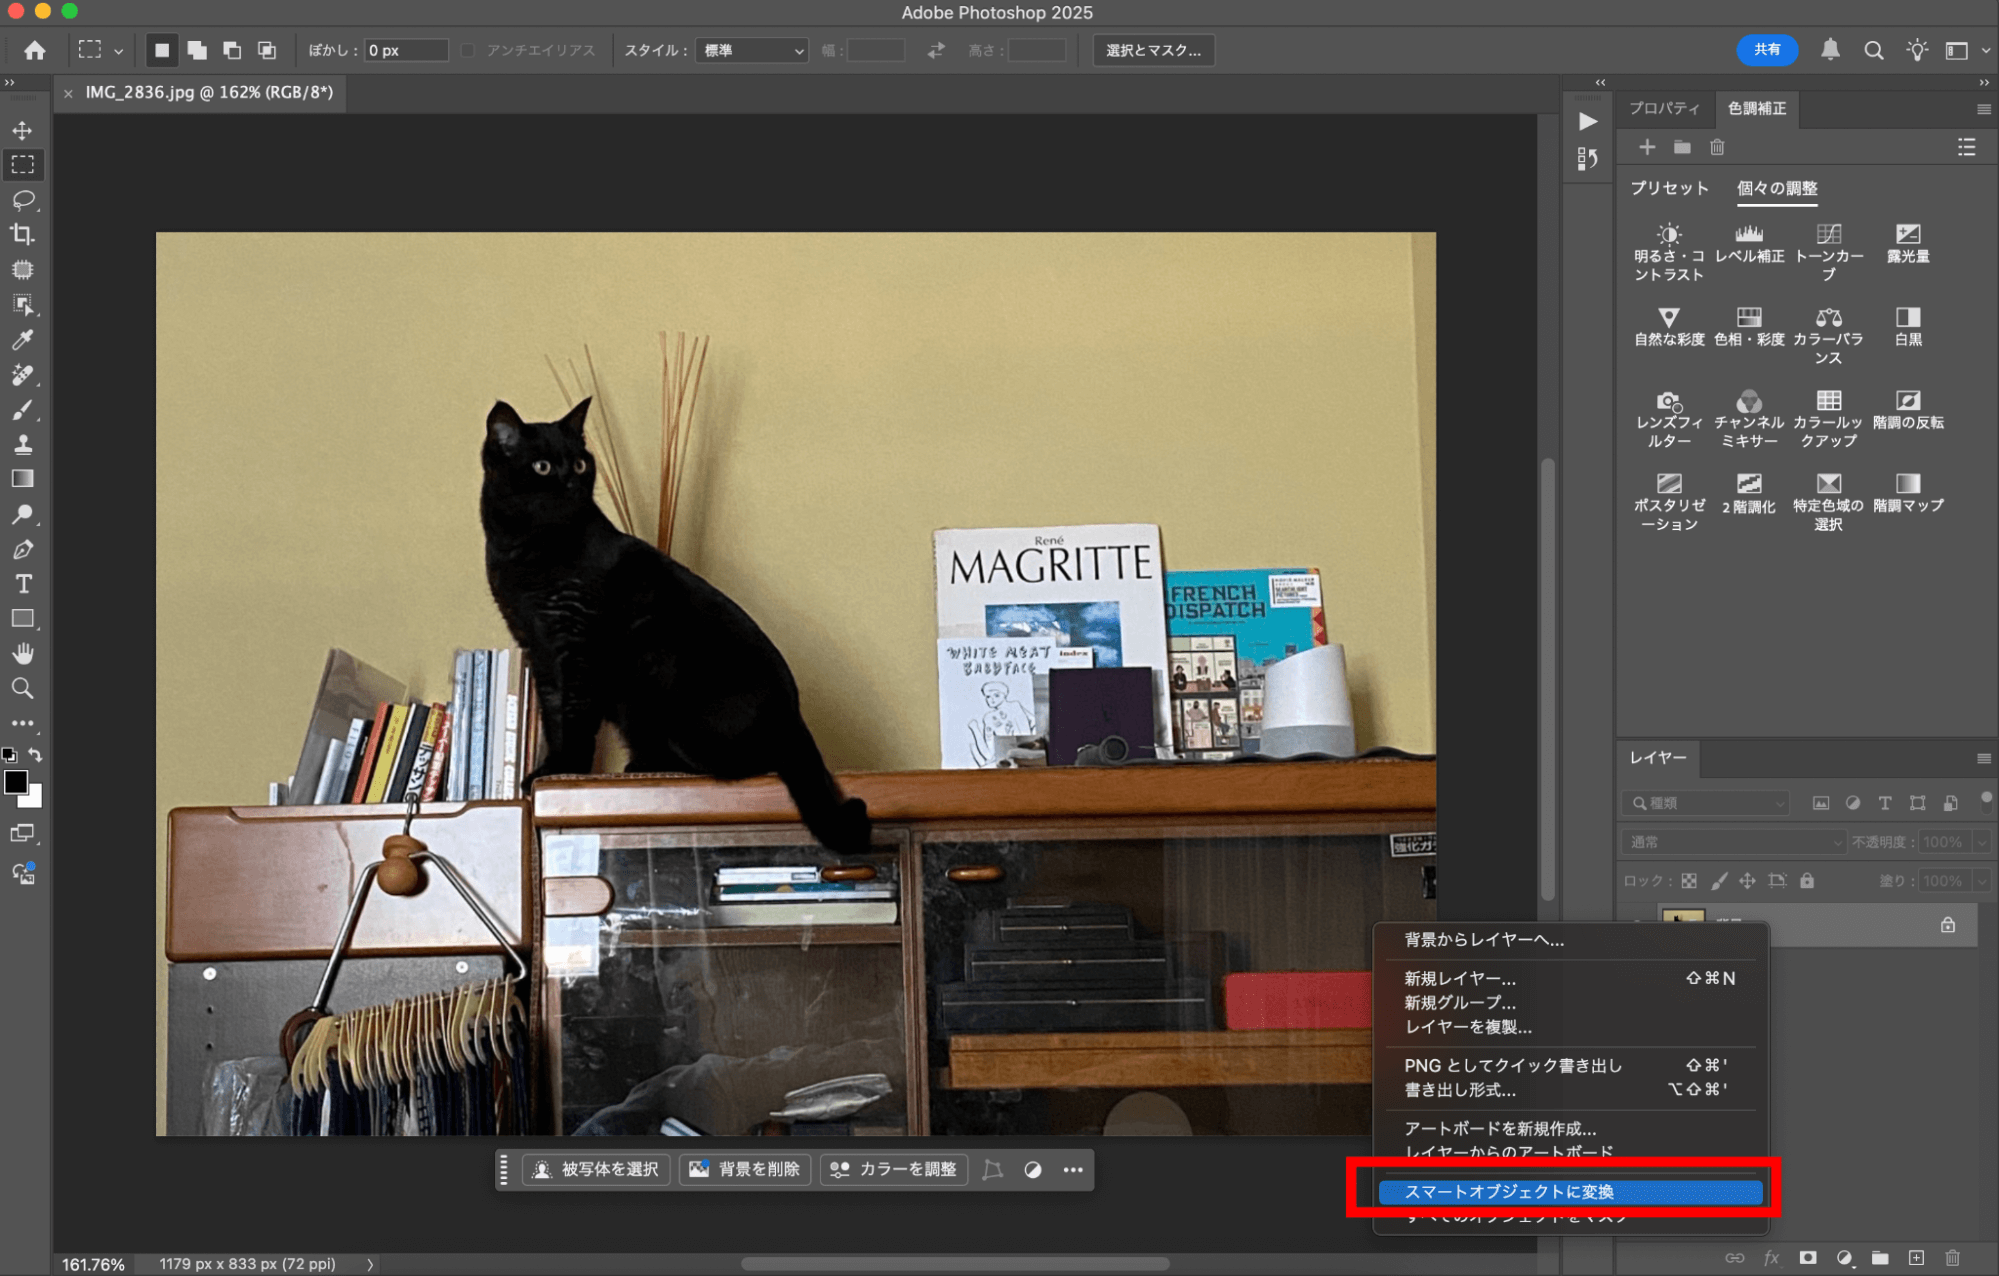Open the スタイル dropdown showing 標準
Screen dimensions: 1999x1276
752,50
